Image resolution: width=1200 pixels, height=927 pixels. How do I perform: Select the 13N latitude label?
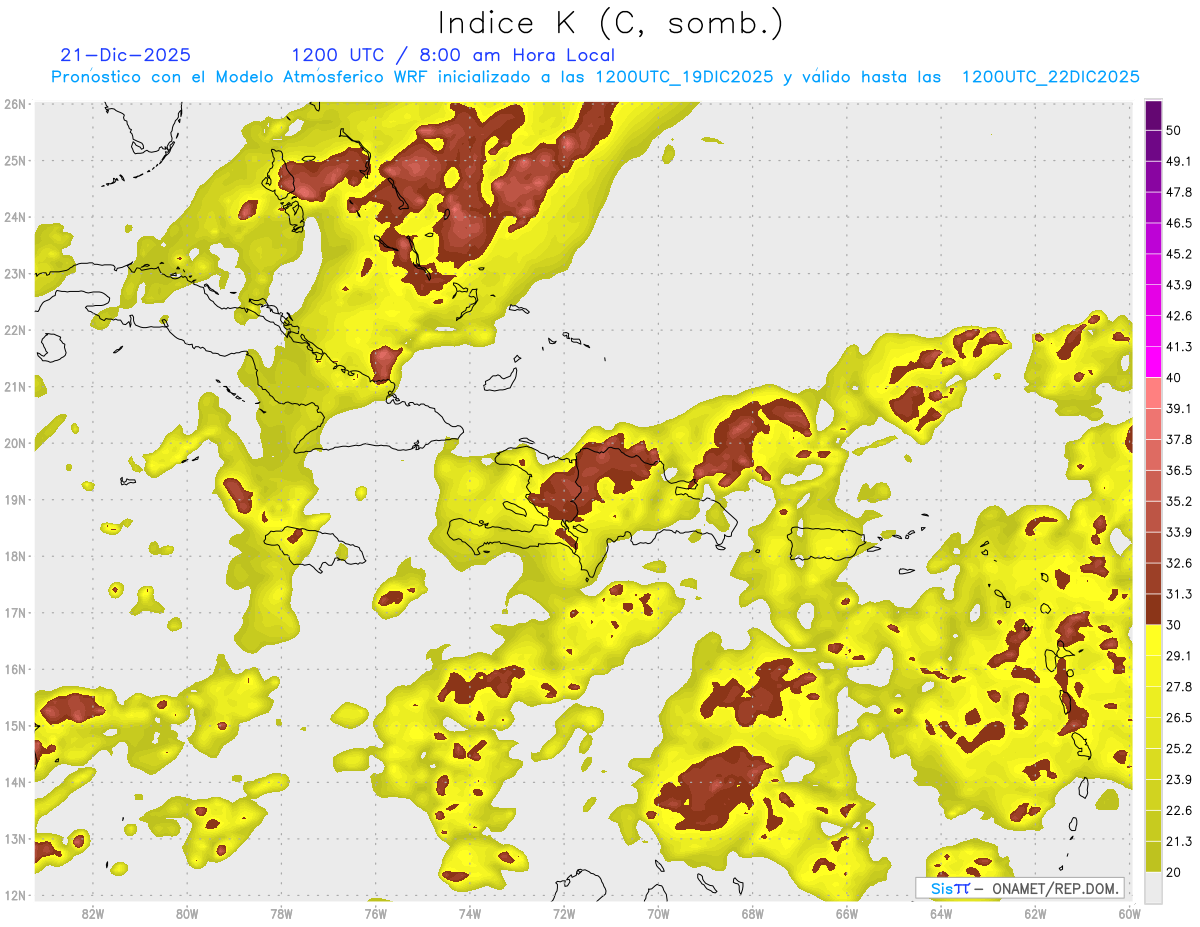click(14, 839)
